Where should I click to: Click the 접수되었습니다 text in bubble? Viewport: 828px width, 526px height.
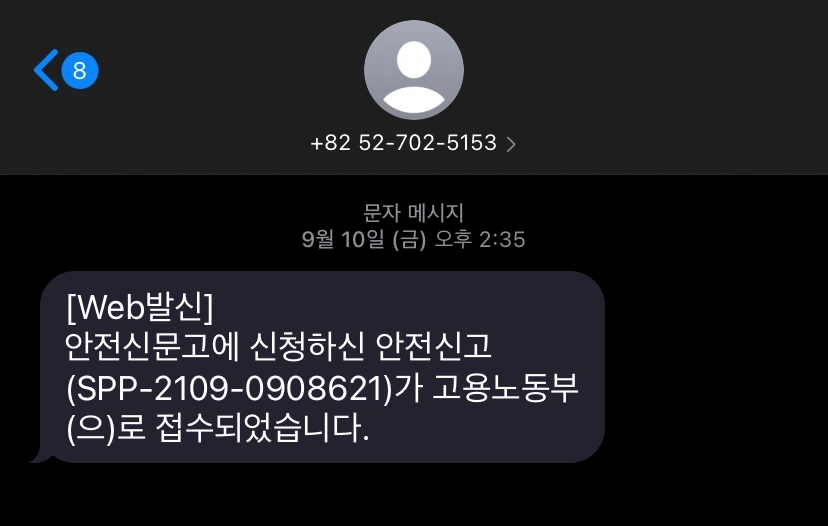258,428
